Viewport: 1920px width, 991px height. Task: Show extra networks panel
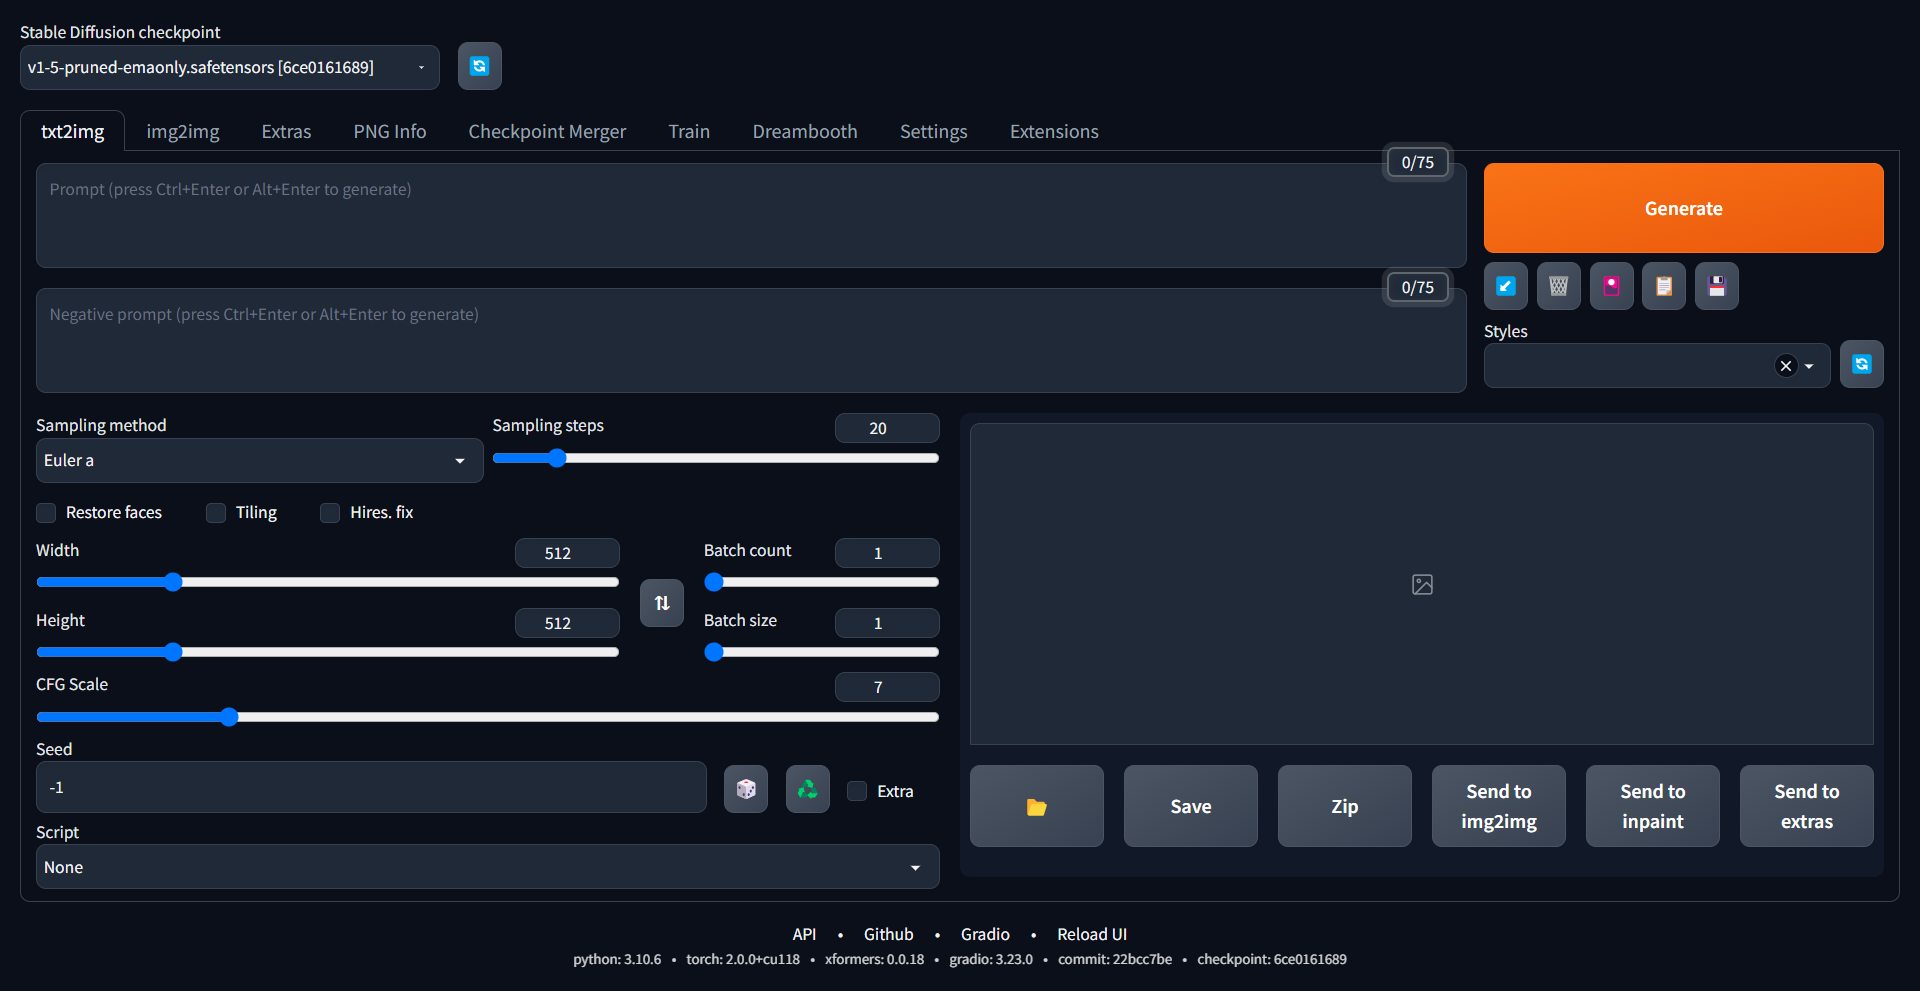pyautogui.click(x=1611, y=286)
